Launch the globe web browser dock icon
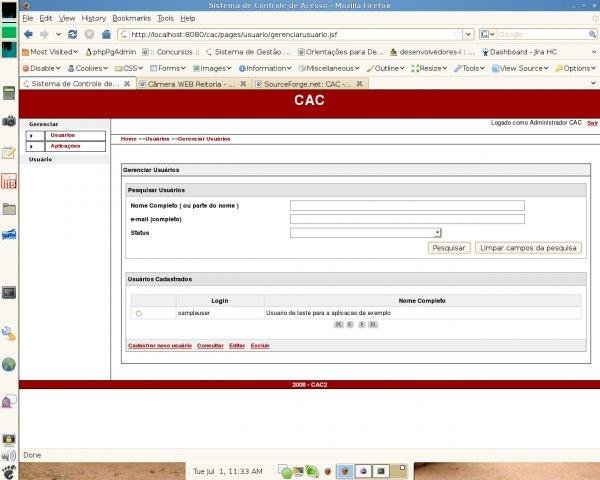The height and width of the screenshot is (480, 600). (x=9, y=364)
